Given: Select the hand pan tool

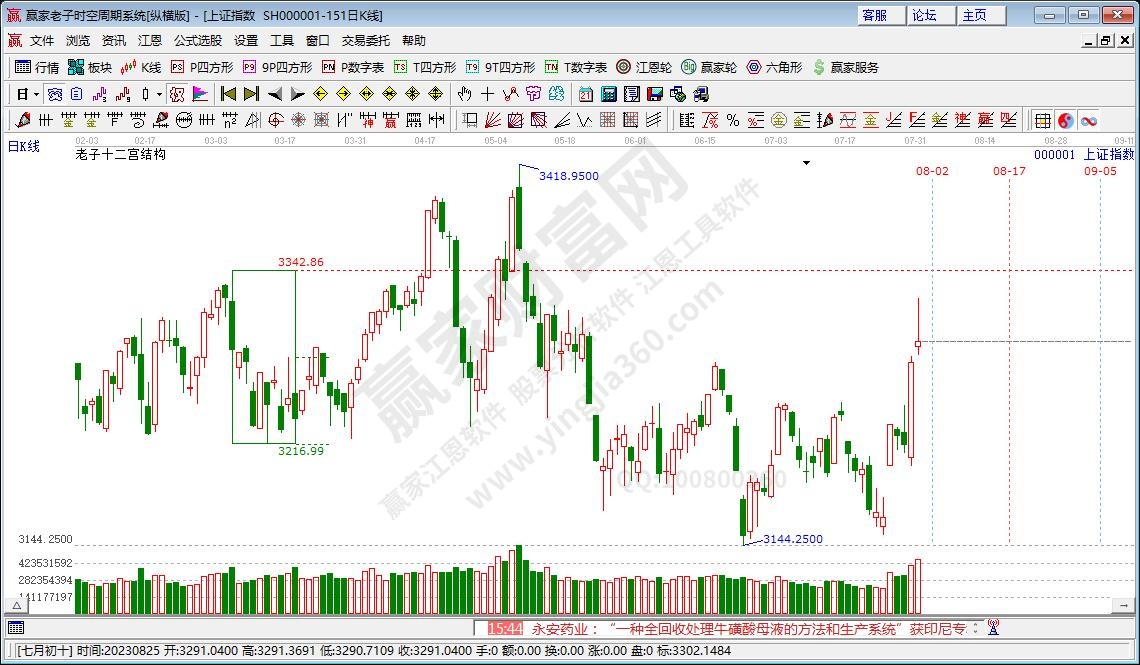Looking at the screenshot, I should point(464,94).
